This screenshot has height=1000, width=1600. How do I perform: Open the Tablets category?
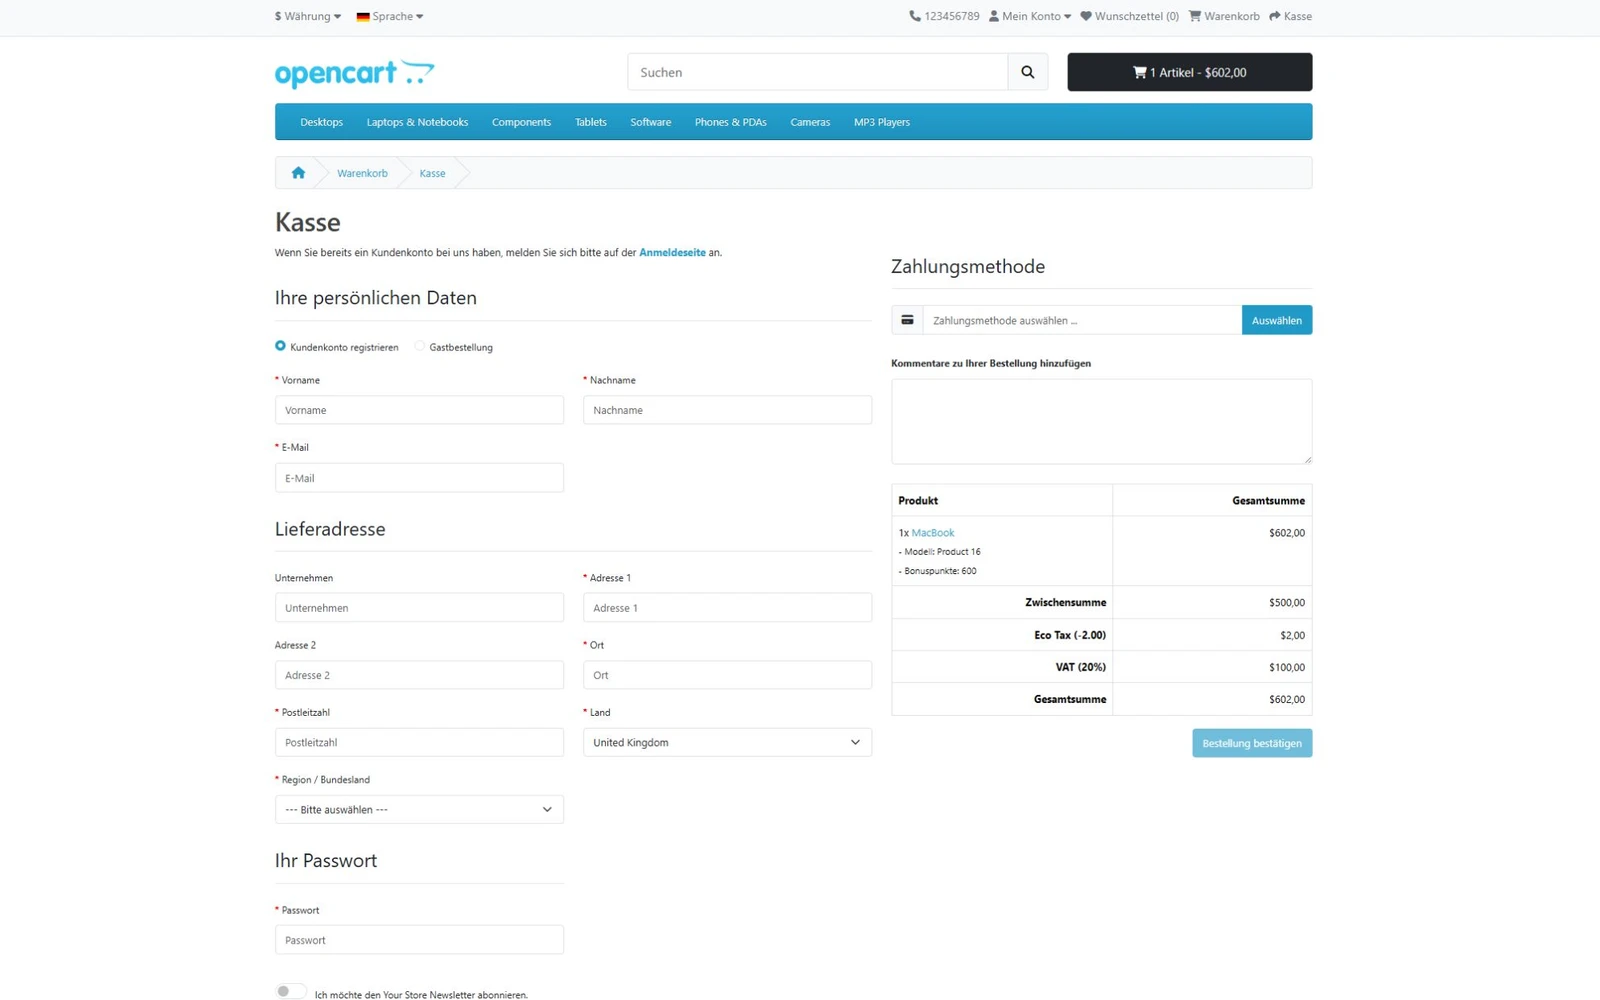[591, 122]
